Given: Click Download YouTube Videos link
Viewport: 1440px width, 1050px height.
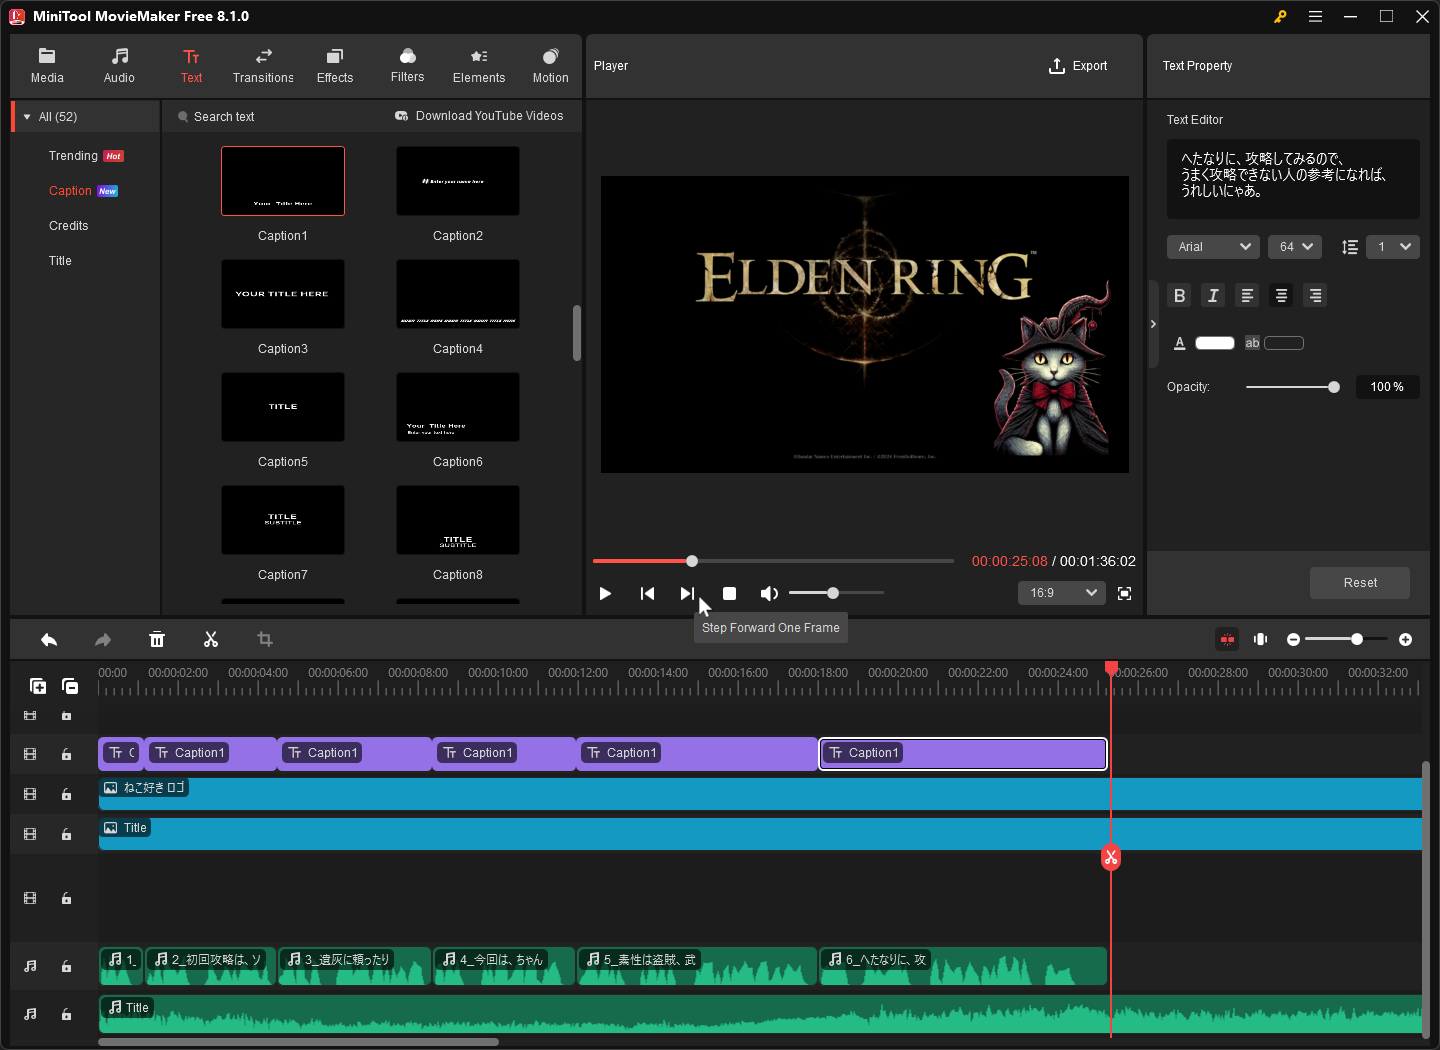Looking at the screenshot, I should pyautogui.click(x=479, y=116).
